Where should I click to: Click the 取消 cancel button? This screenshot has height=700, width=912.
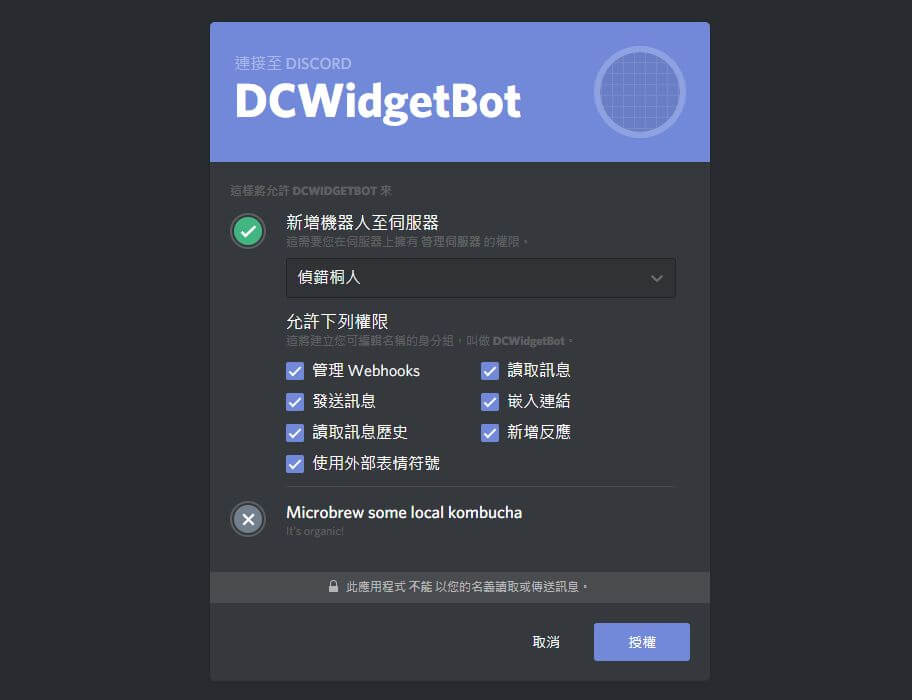coord(546,642)
